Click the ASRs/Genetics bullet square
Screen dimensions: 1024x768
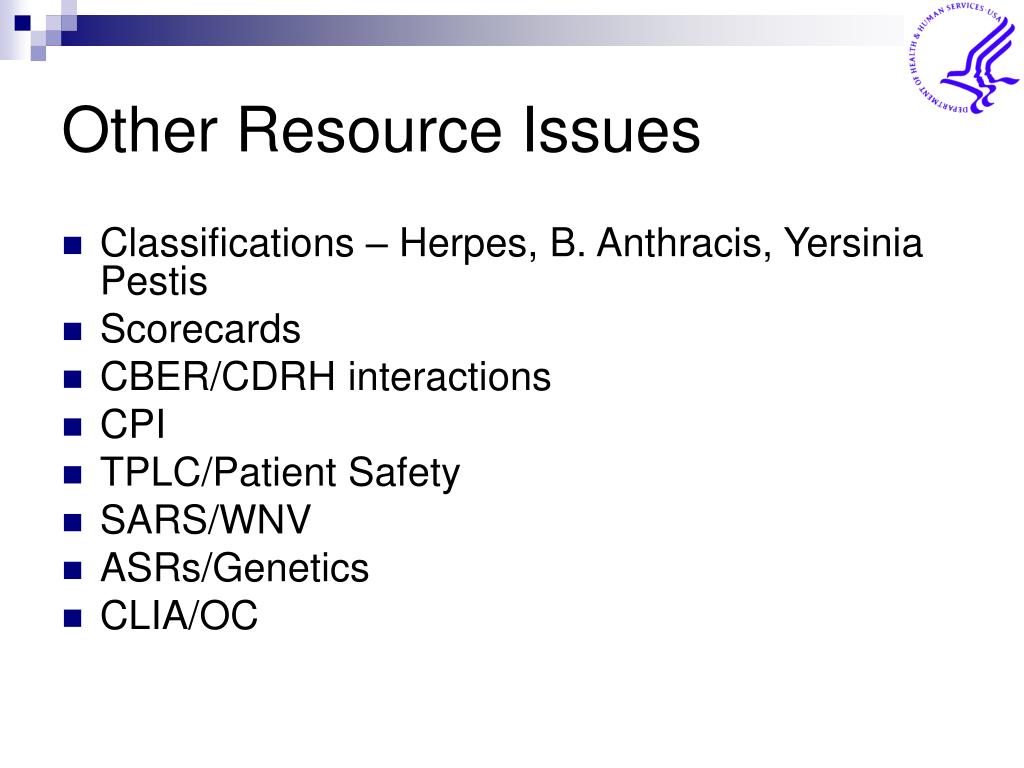(x=72, y=570)
